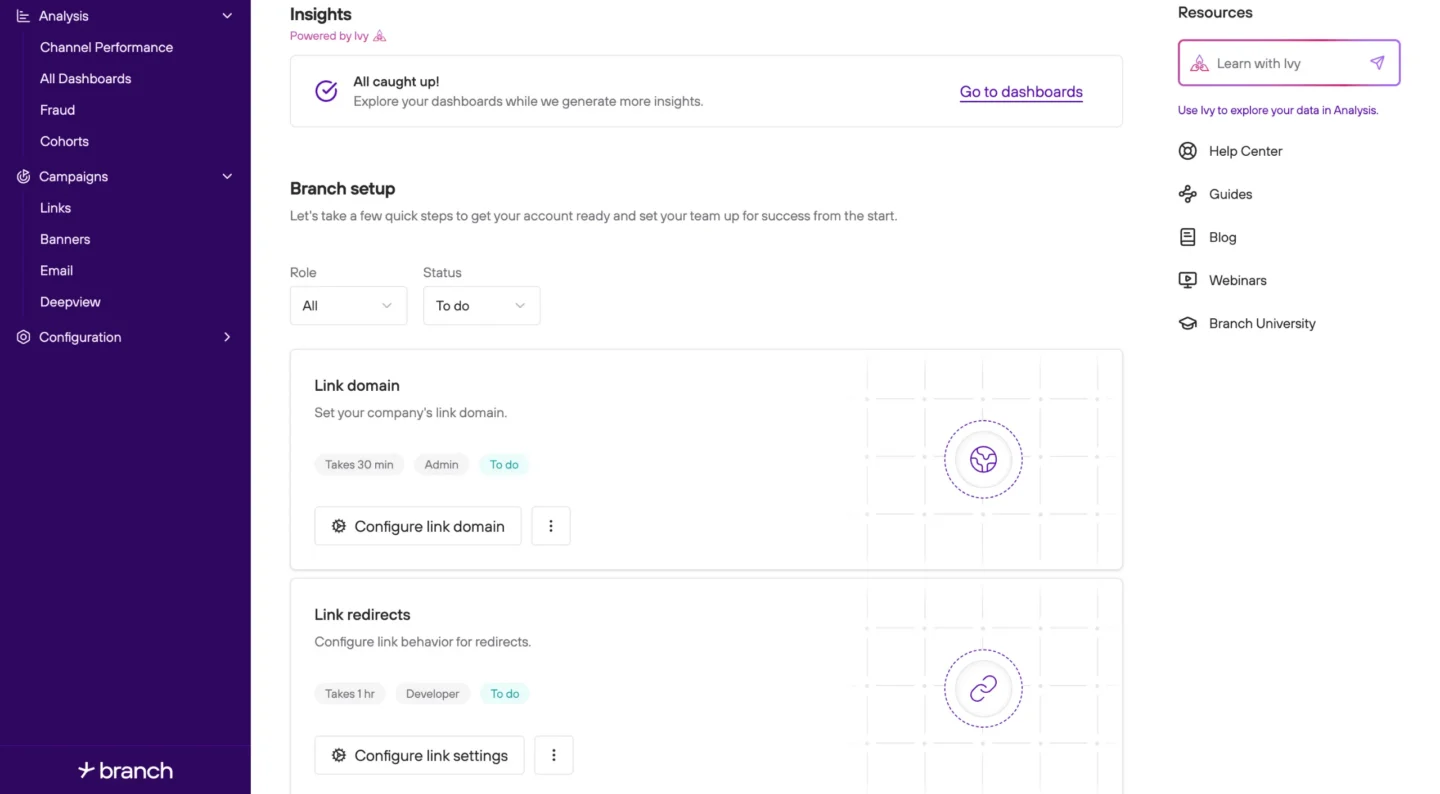Click the Ivy logo beside Powered by Ivy

(379, 36)
